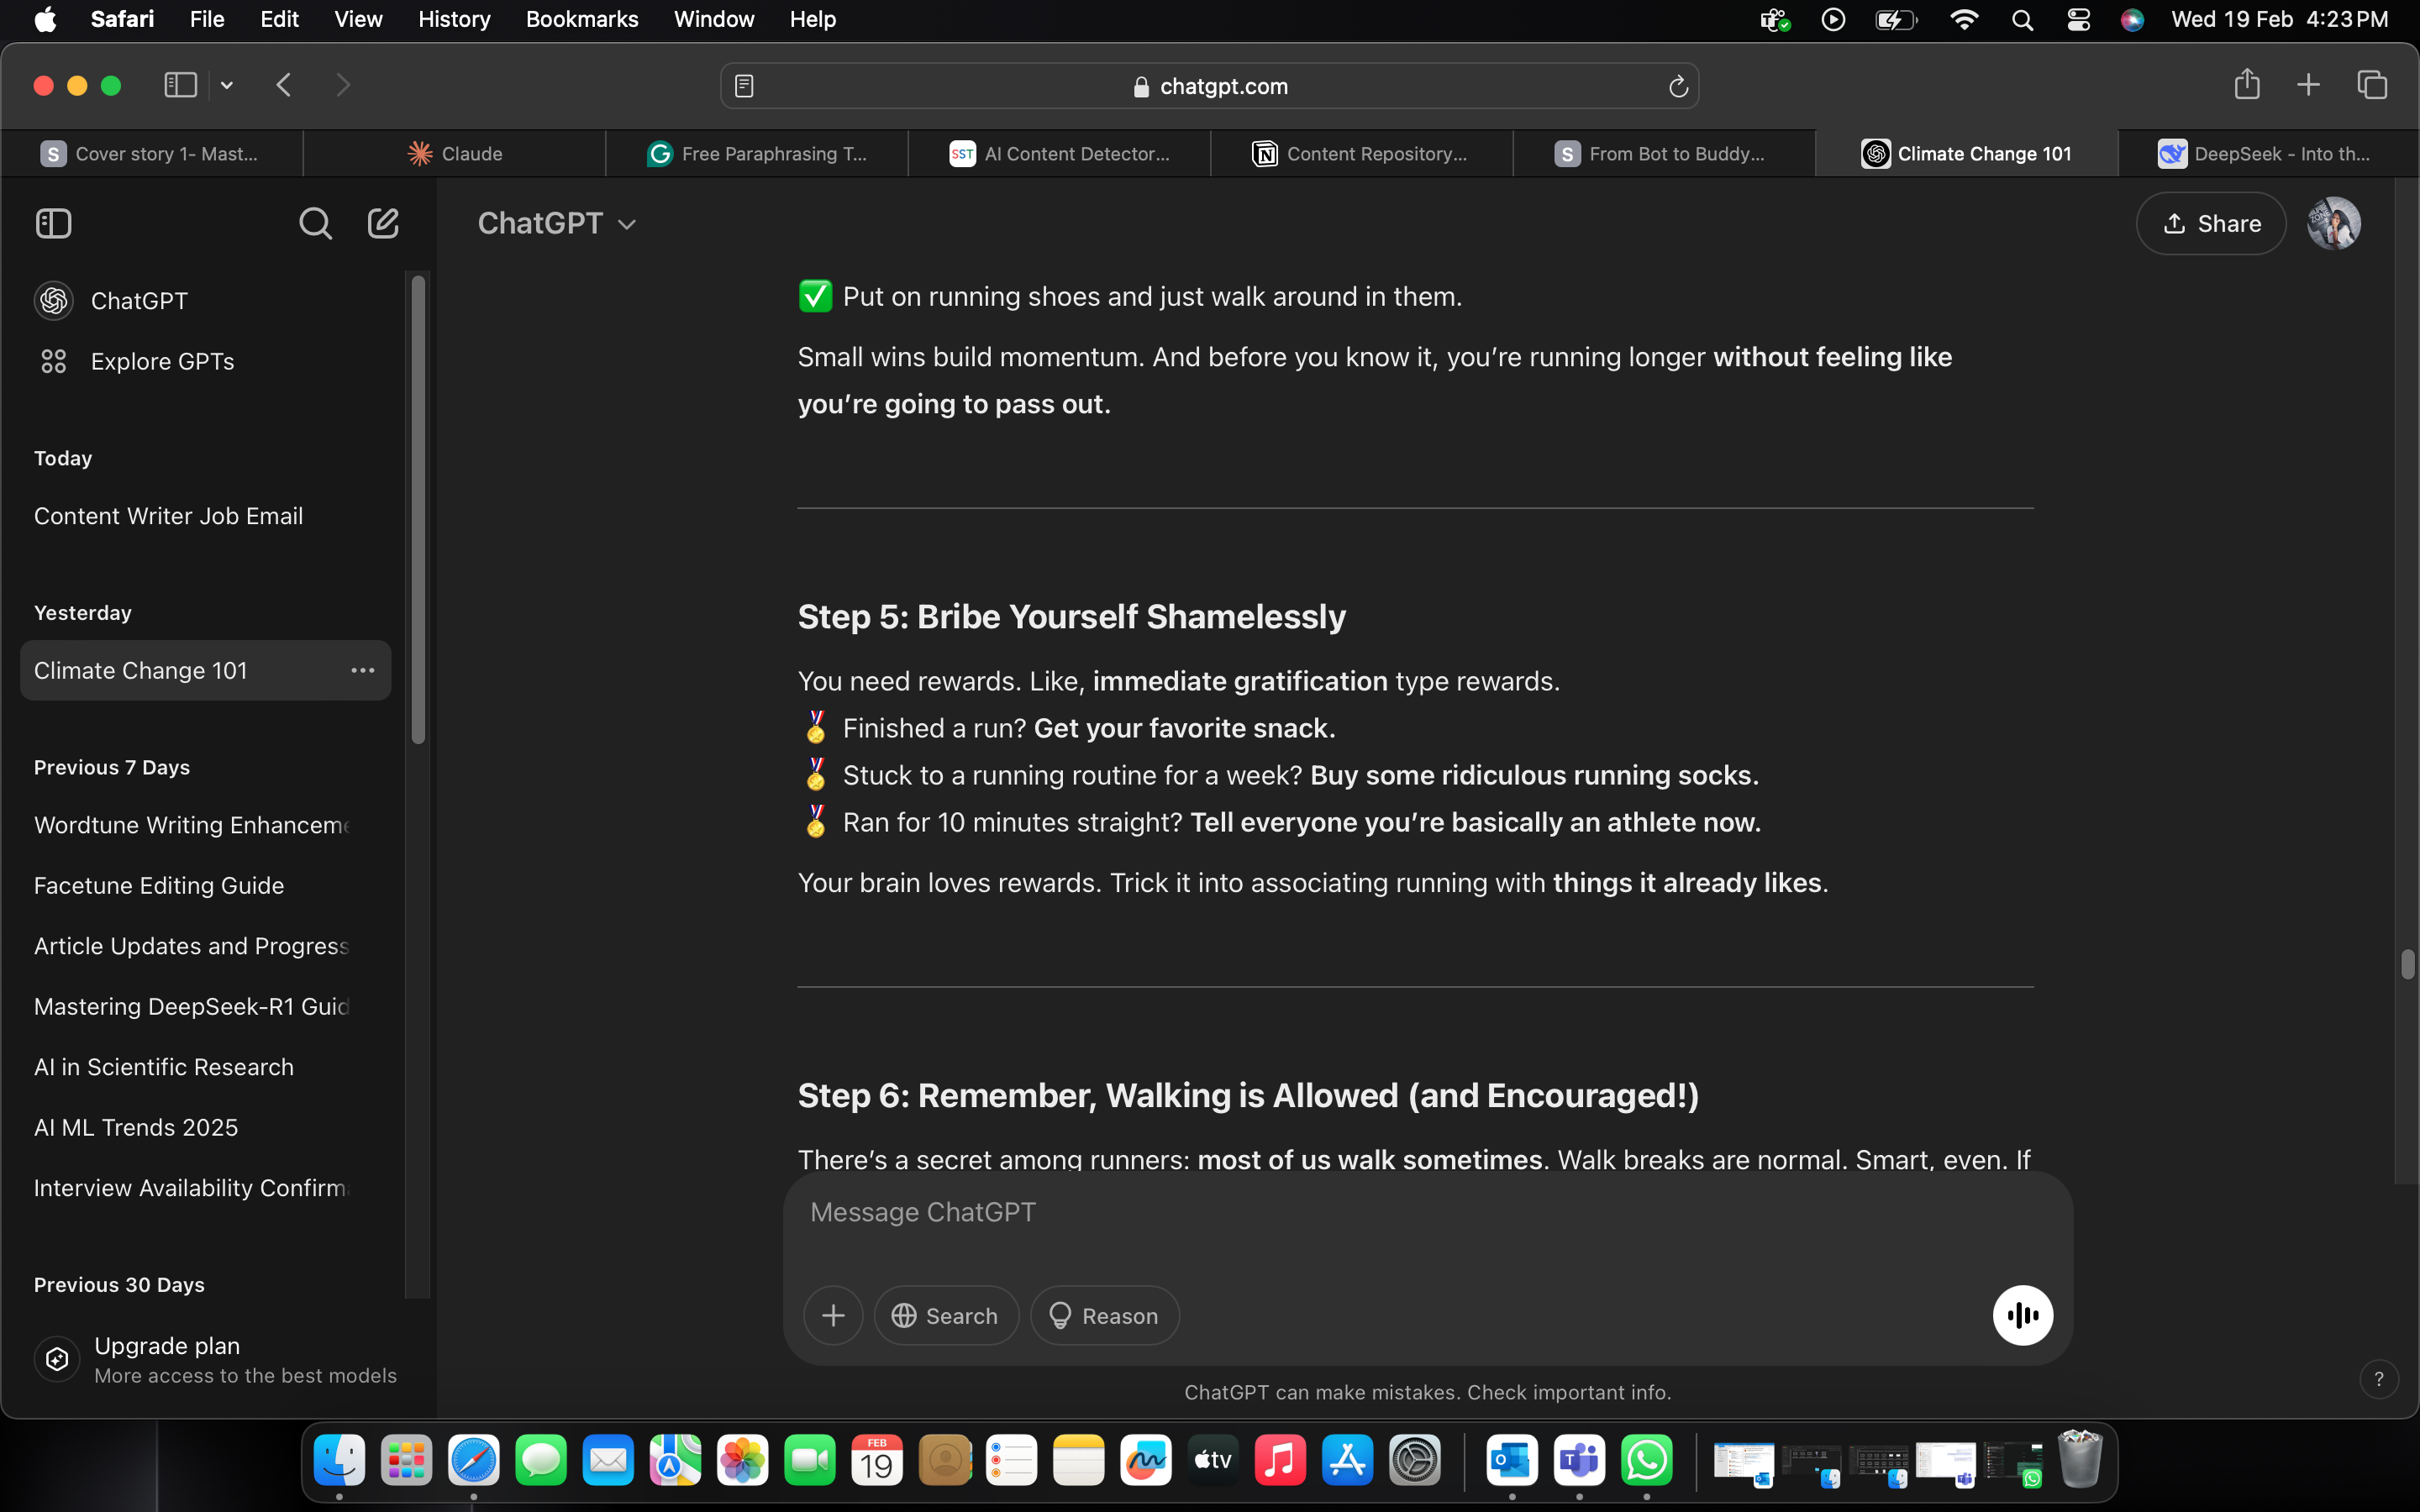The height and width of the screenshot is (1512, 2420).
Task: Open the History menu in menu bar
Action: click(x=454, y=19)
